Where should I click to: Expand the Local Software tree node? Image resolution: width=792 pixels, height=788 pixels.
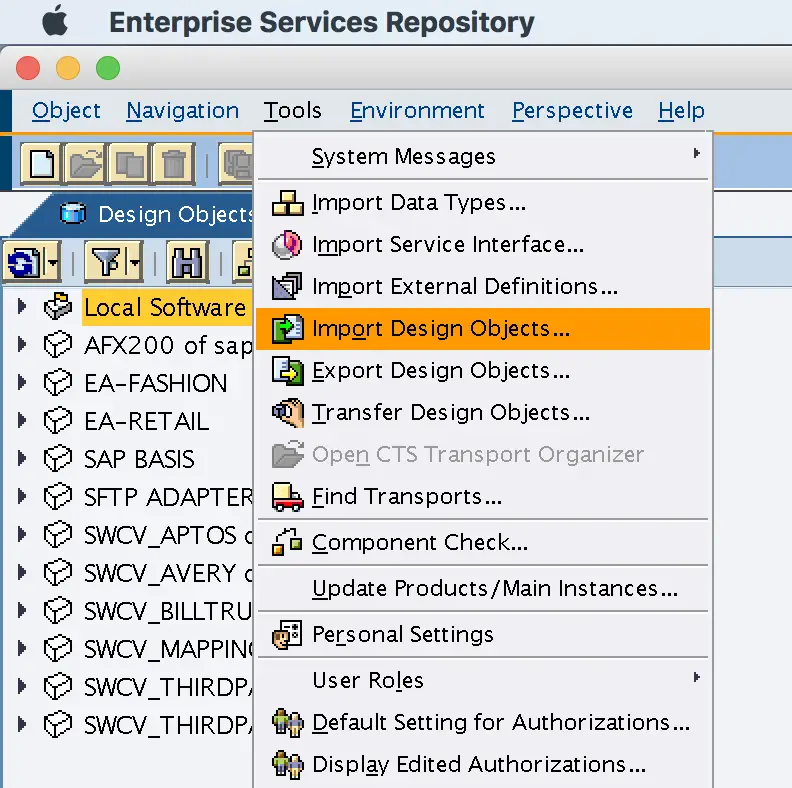tap(22, 306)
